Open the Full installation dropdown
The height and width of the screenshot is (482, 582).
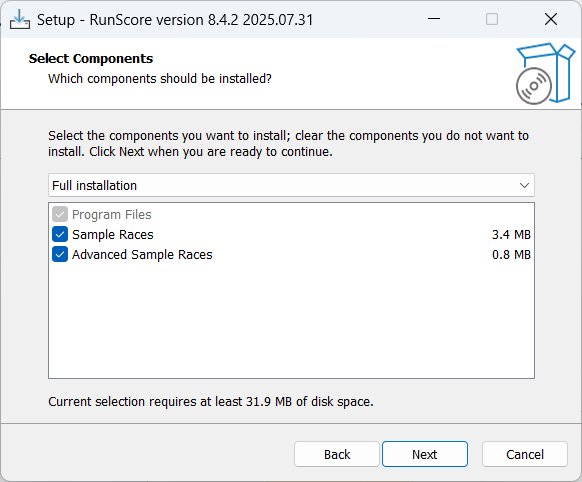(291, 185)
